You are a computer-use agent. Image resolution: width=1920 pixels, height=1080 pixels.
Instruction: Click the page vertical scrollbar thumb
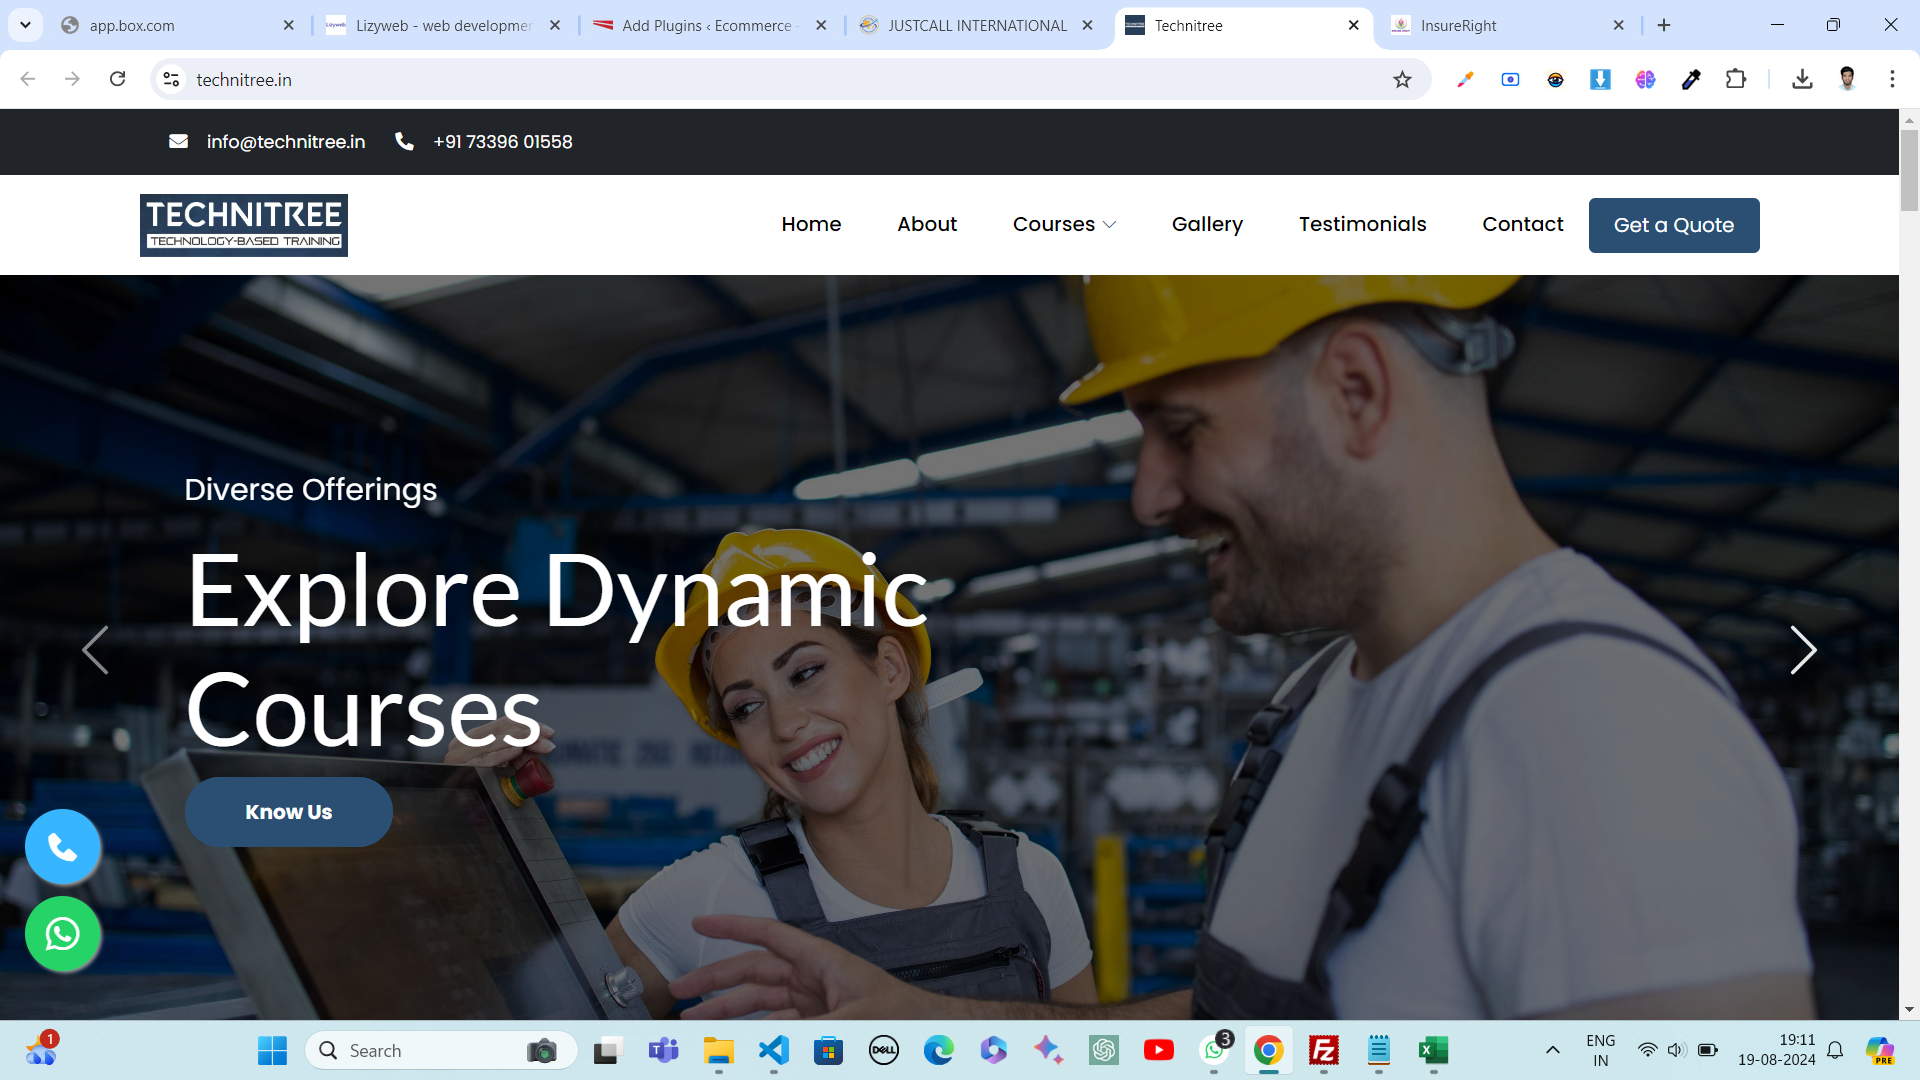pos(1909,170)
